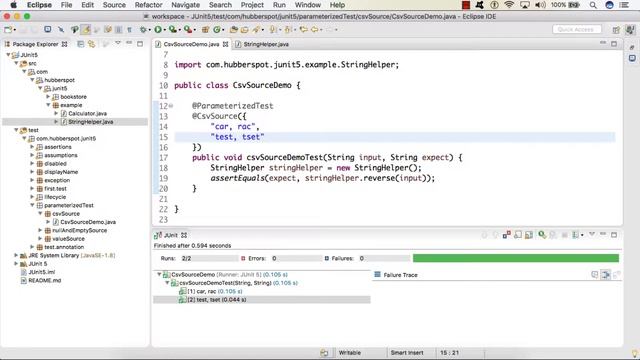Click the Debug bug toolbar icon
Viewport: 640px width, 360px height.
coord(143,29)
